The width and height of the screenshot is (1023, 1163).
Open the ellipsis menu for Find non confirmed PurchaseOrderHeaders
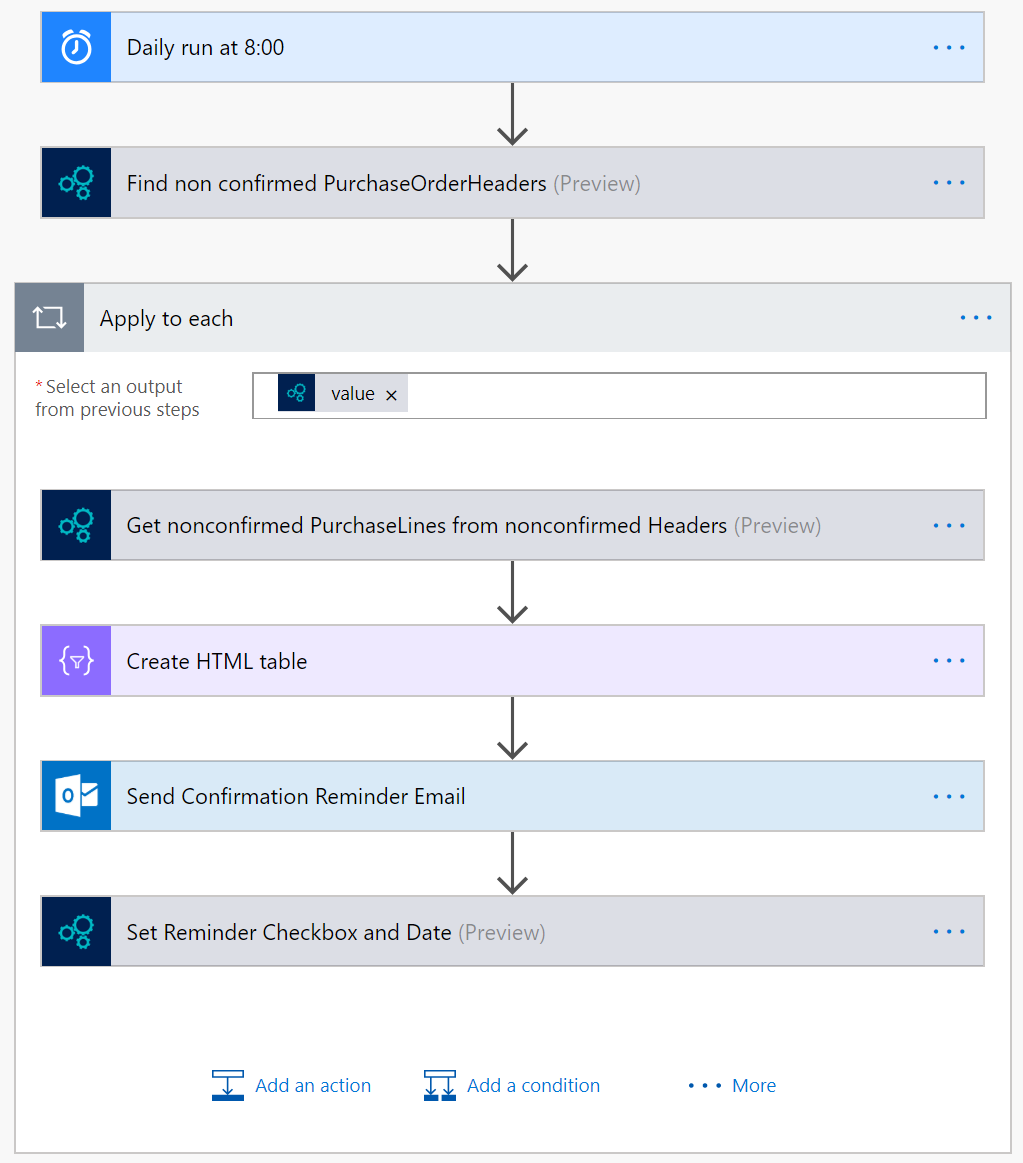[948, 183]
